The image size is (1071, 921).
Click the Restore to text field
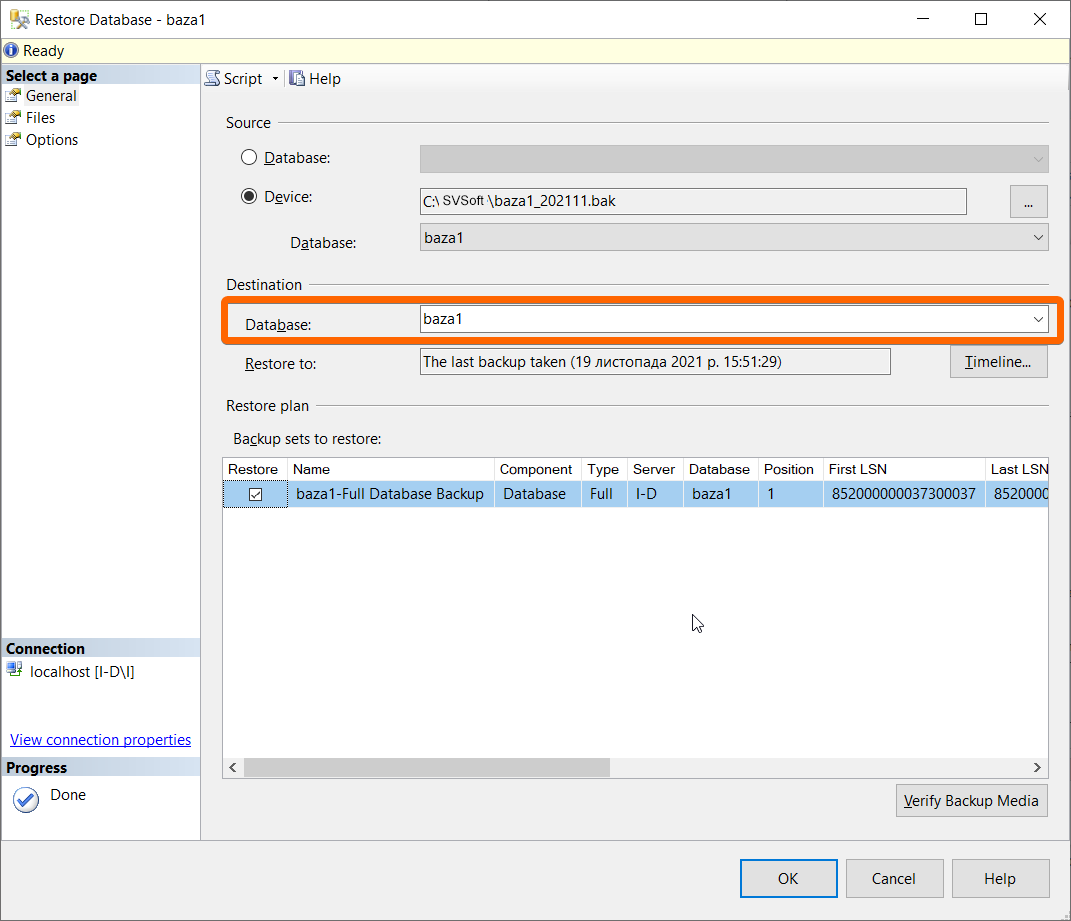[x=654, y=362]
